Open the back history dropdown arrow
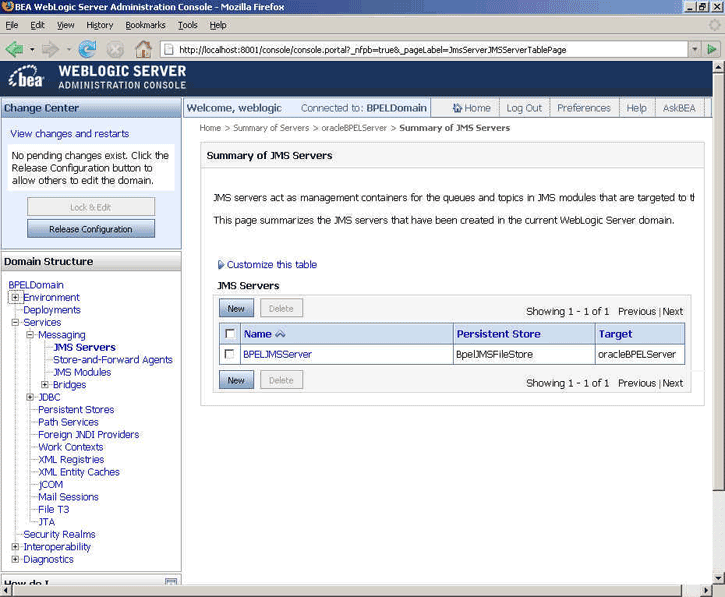The height and width of the screenshot is (597, 725). pyautogui.click(x=32, y=49)
